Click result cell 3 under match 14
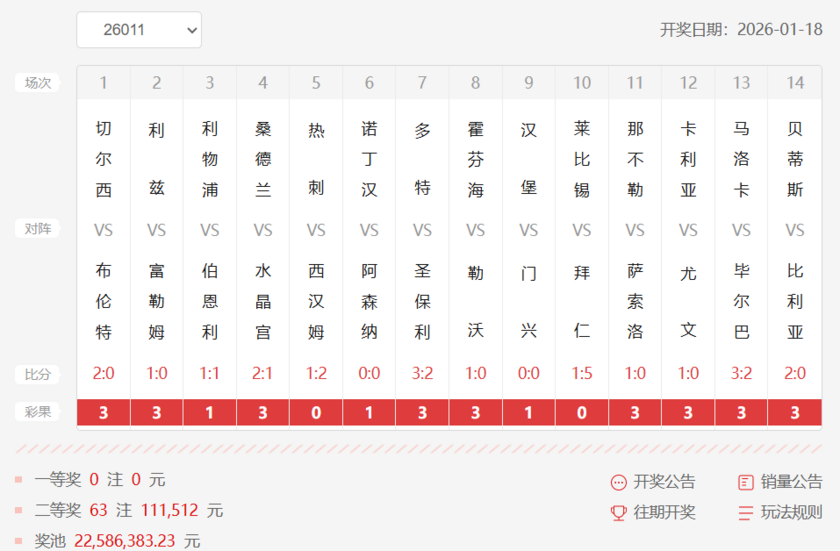 click(x=795, y=412)
